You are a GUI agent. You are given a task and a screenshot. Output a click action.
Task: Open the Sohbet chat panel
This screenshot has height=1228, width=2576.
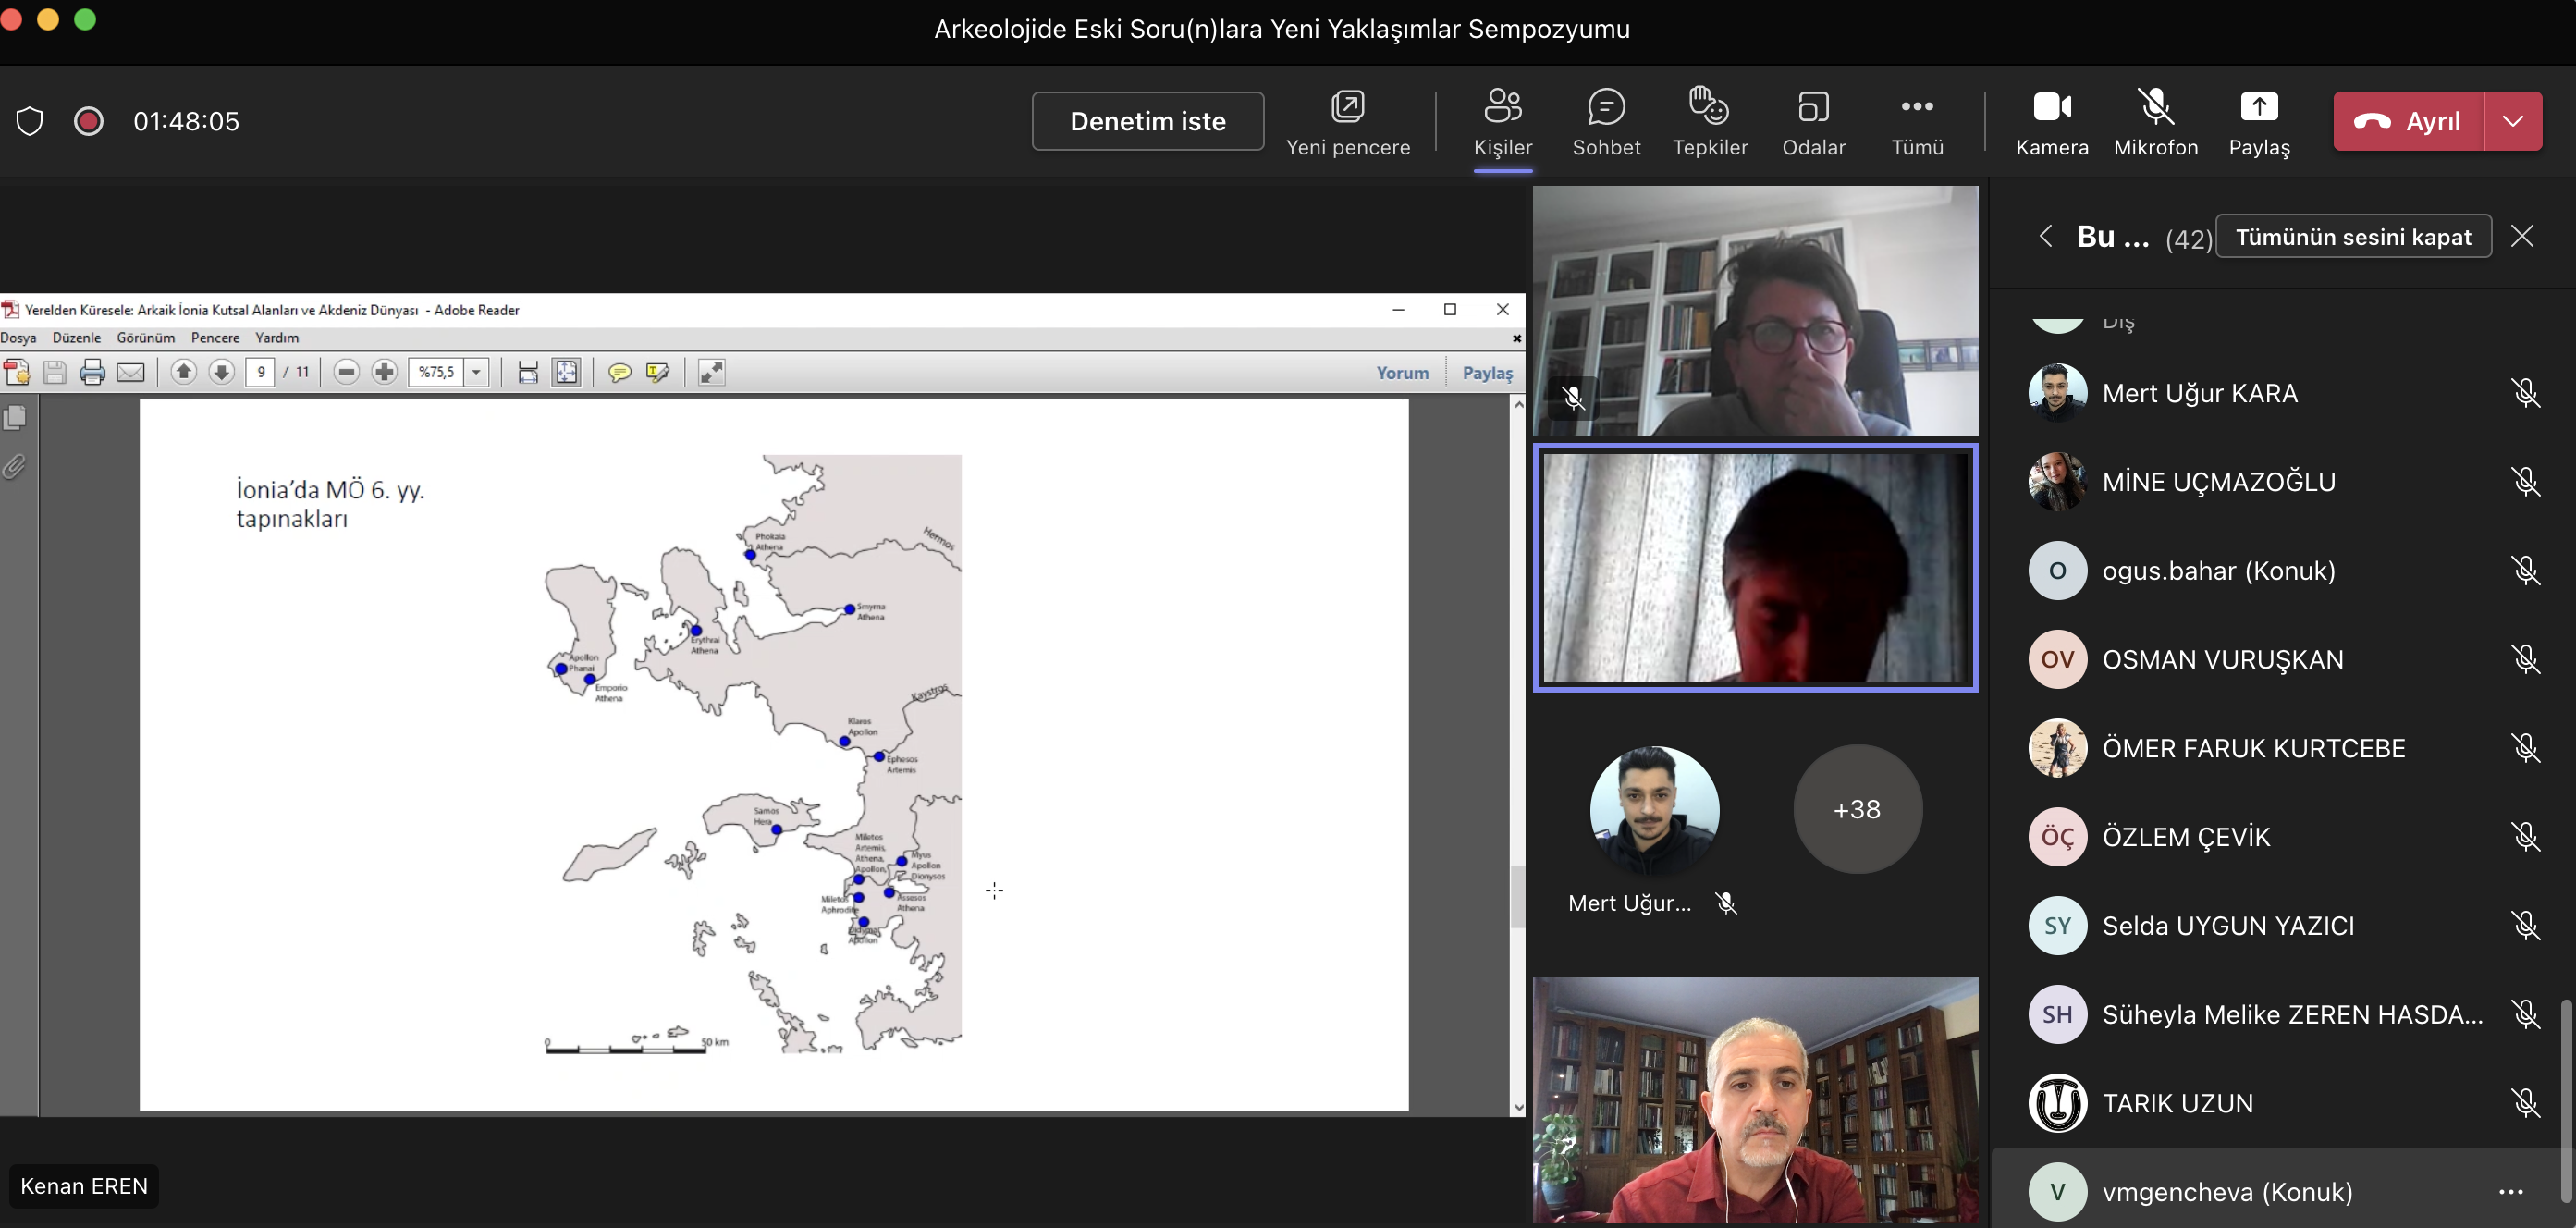(1606, 122)
